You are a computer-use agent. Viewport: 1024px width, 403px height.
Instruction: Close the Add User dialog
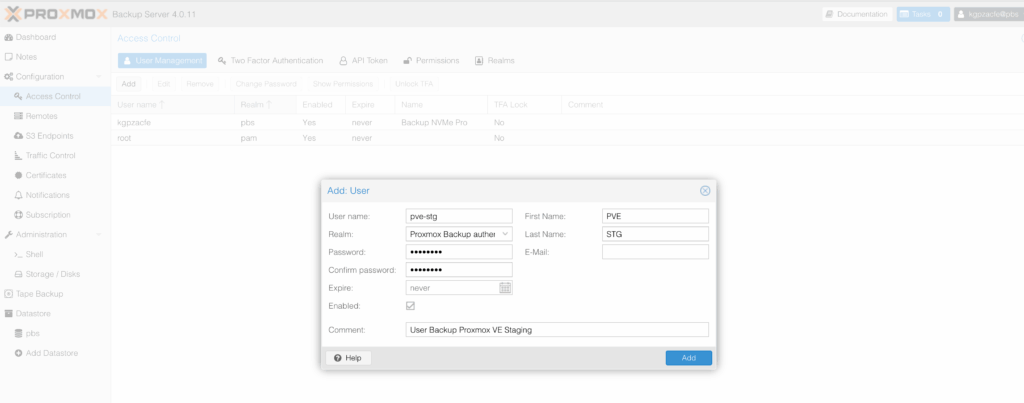click(705, 190)
